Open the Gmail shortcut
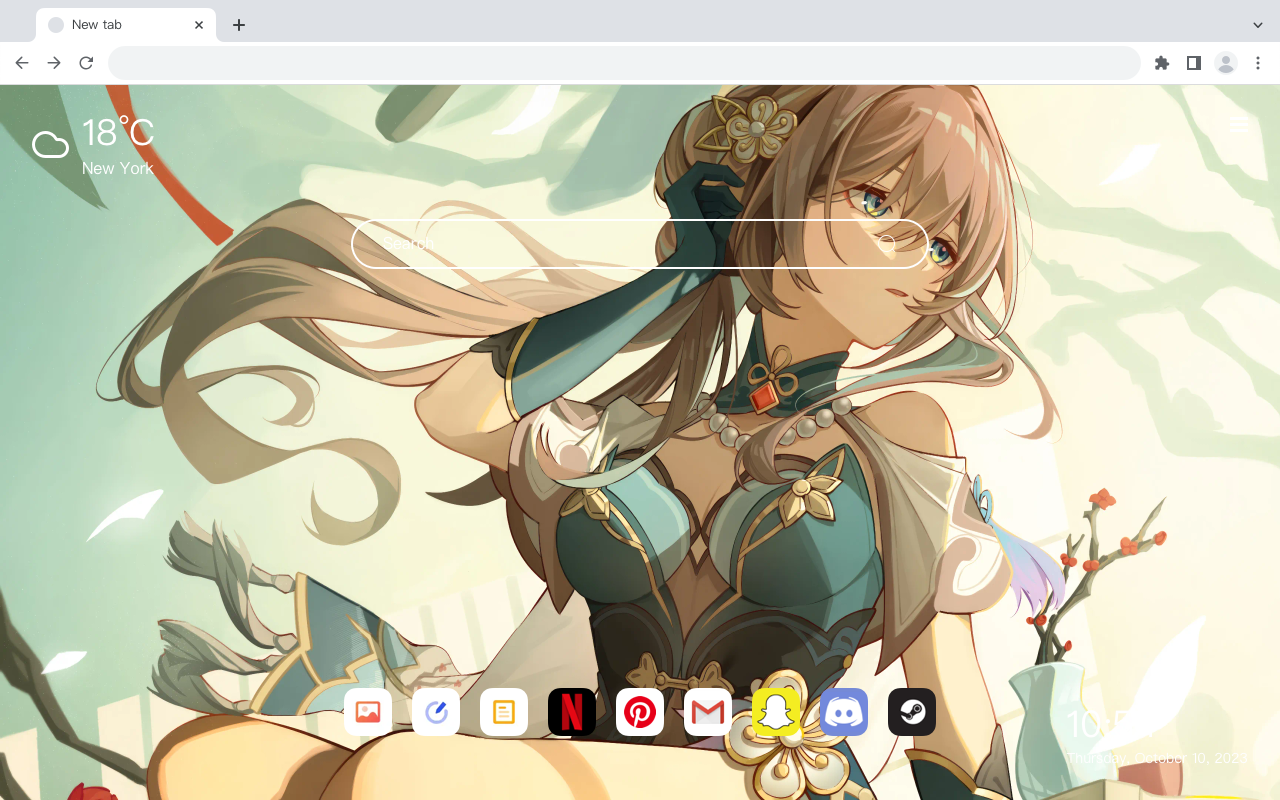Screen dimensions: 1280x800 tap(708, 712)
